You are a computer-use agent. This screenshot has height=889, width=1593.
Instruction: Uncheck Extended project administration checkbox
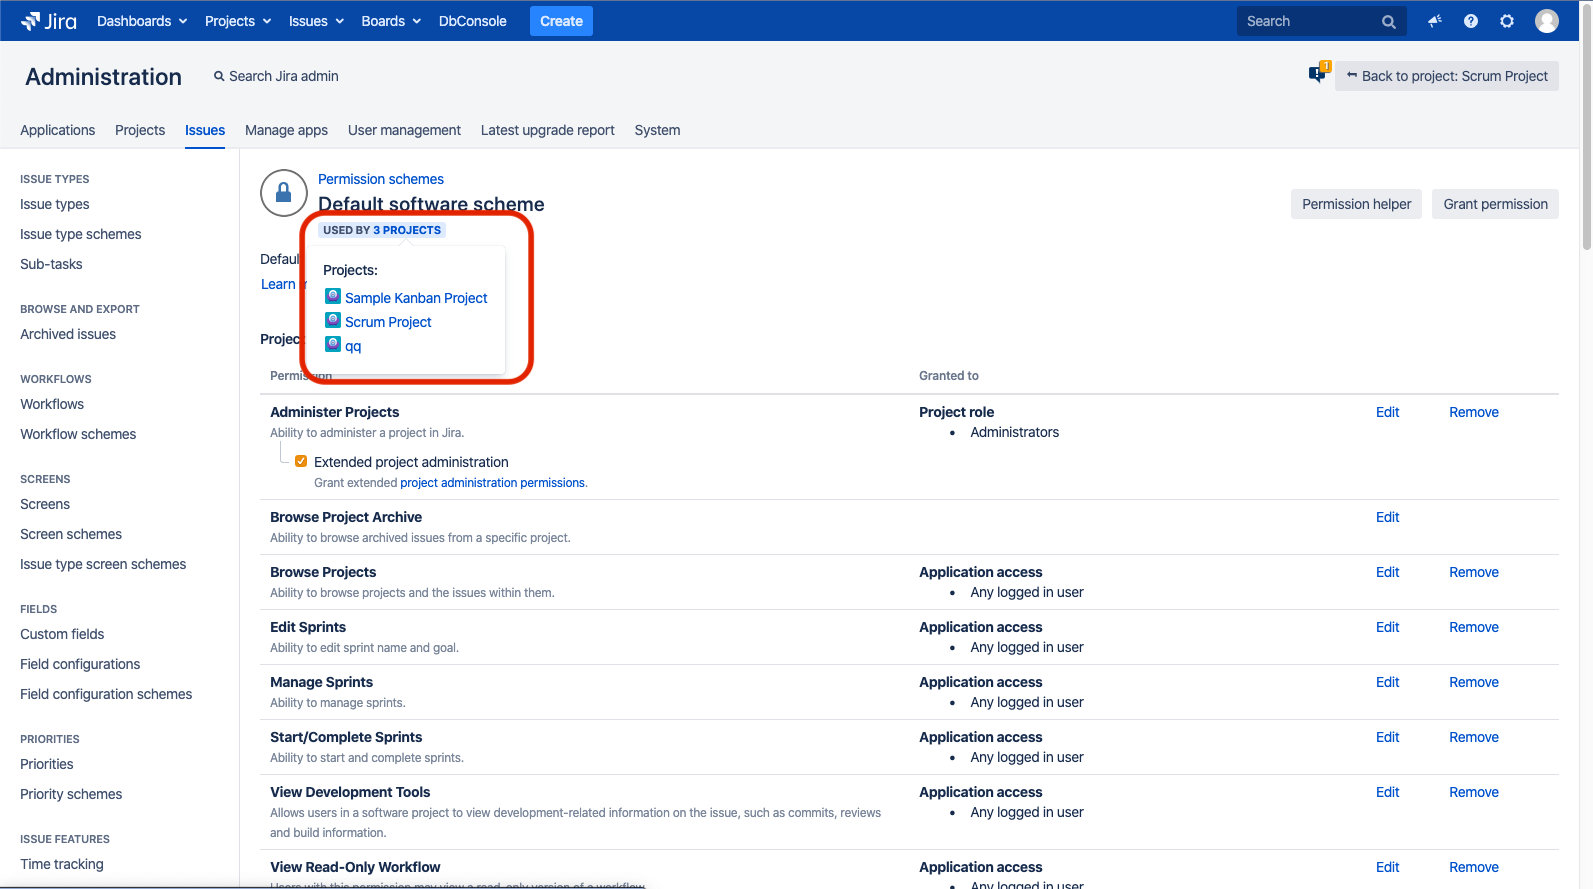(x=301, y=461)
